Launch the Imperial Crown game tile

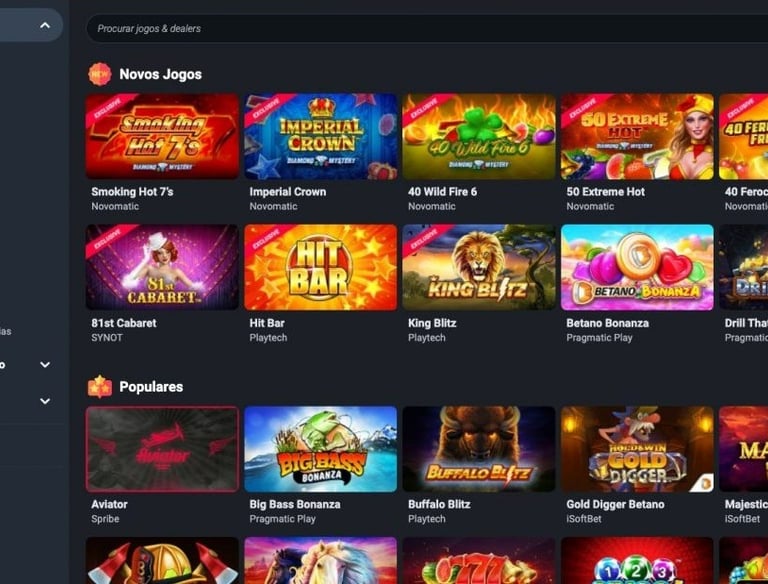321,136
